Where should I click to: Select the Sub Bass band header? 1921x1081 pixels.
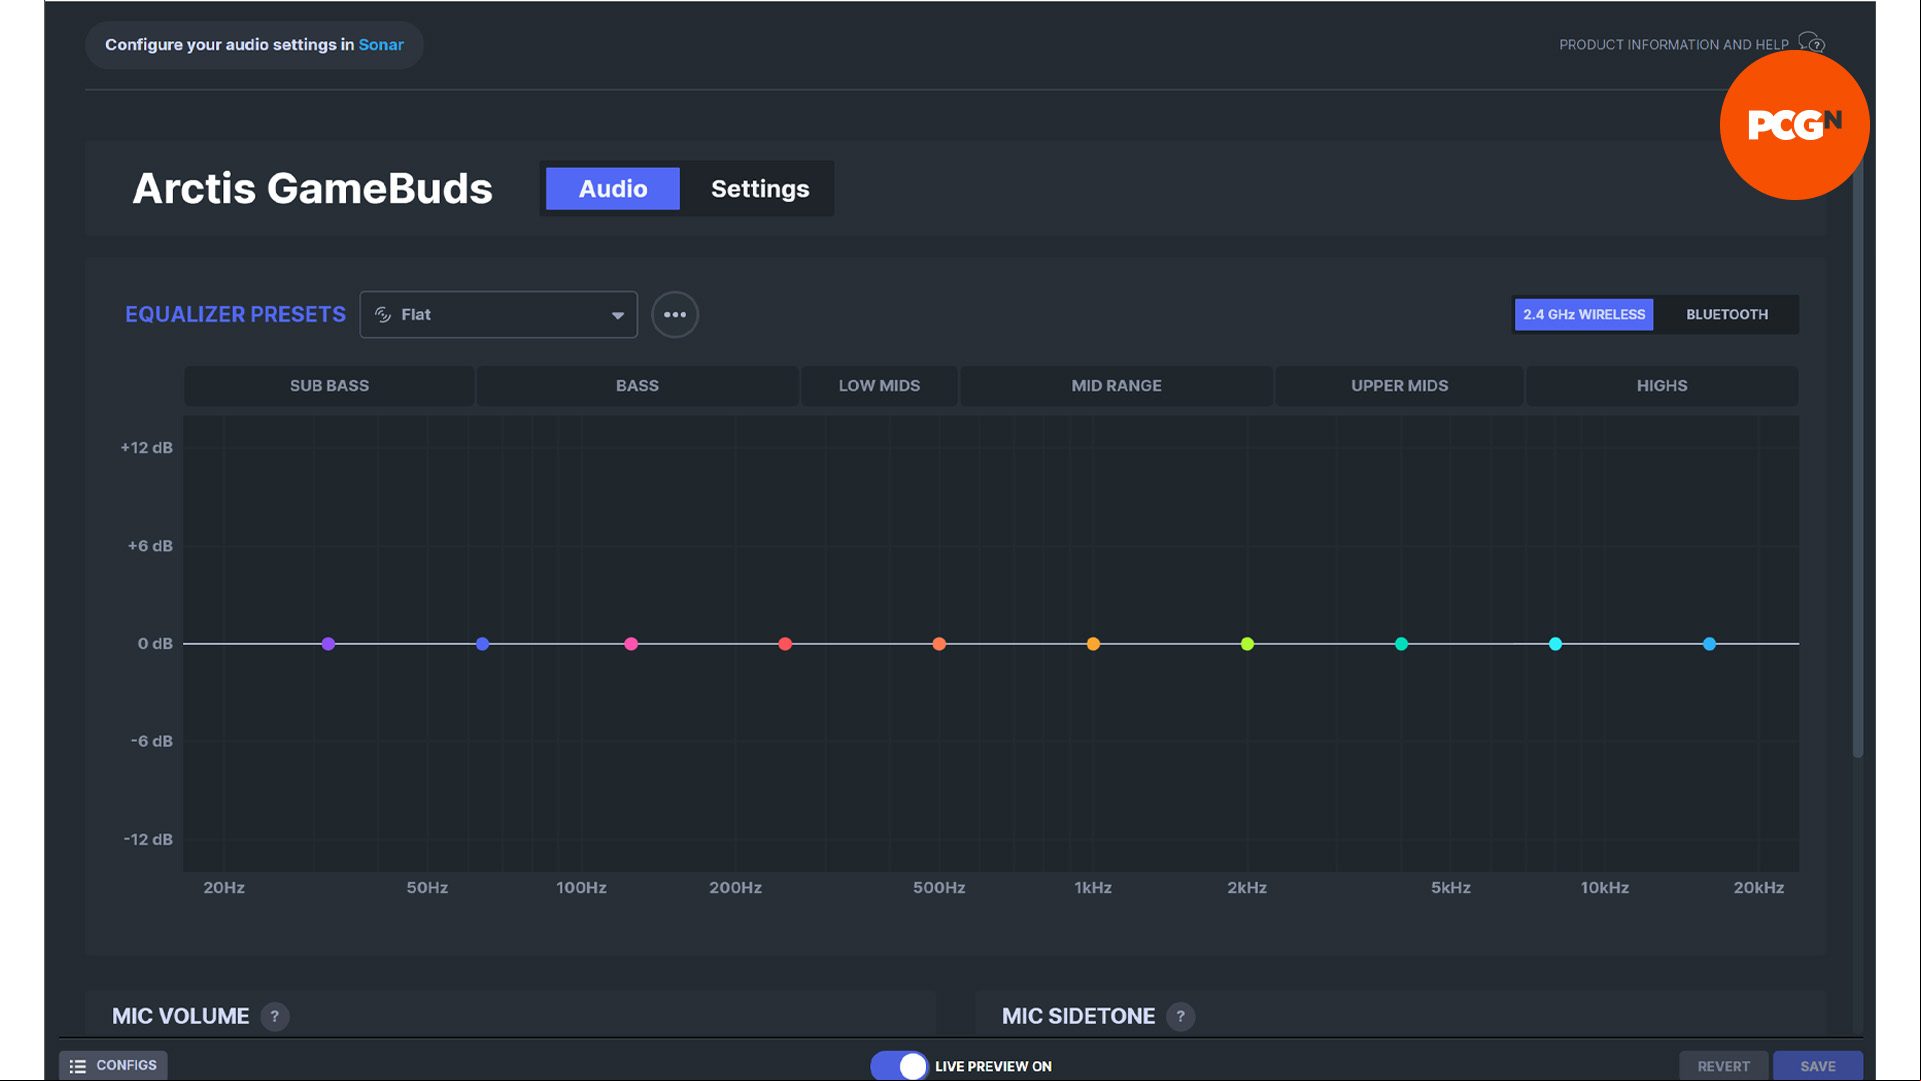coord(329,386)
